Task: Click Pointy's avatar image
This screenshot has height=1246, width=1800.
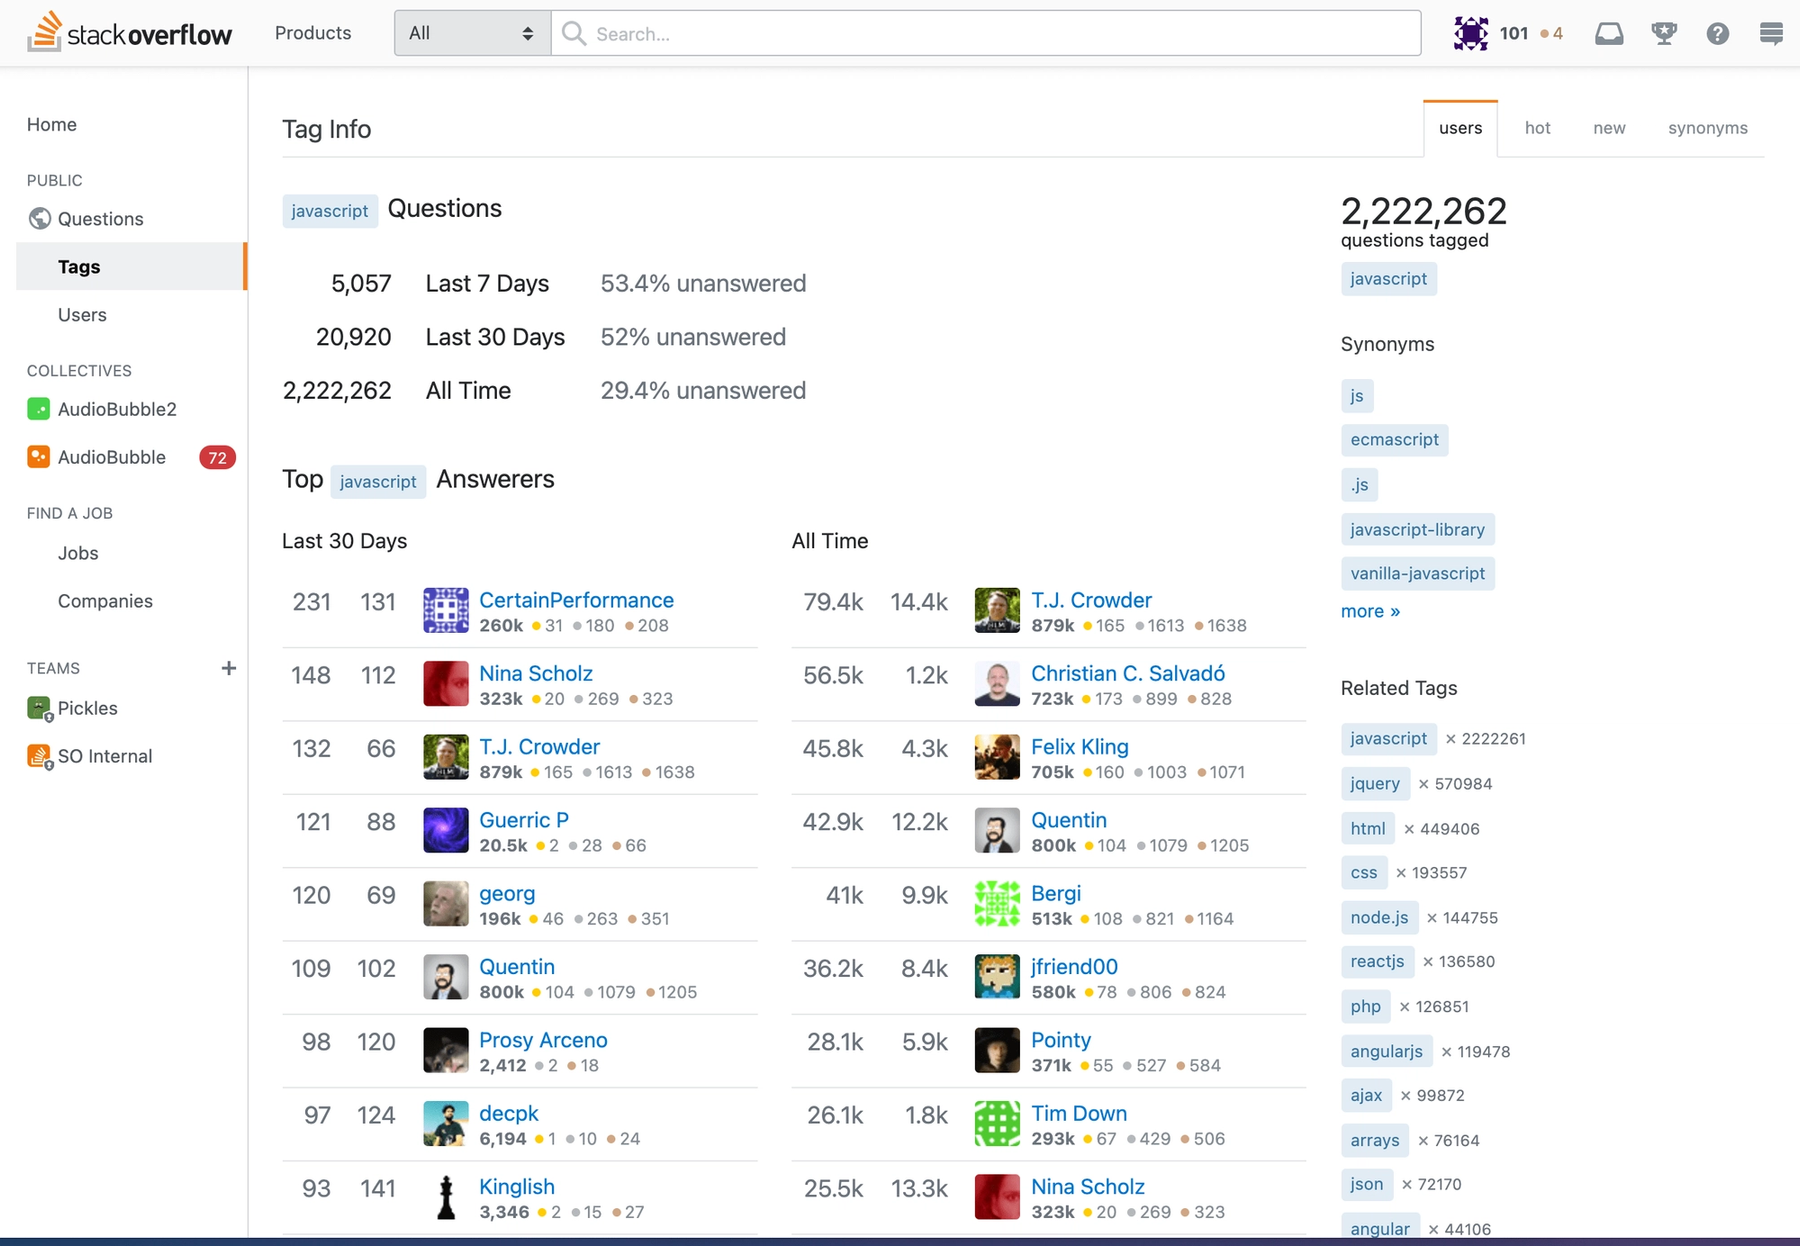Action: (x=997, y=1050)
